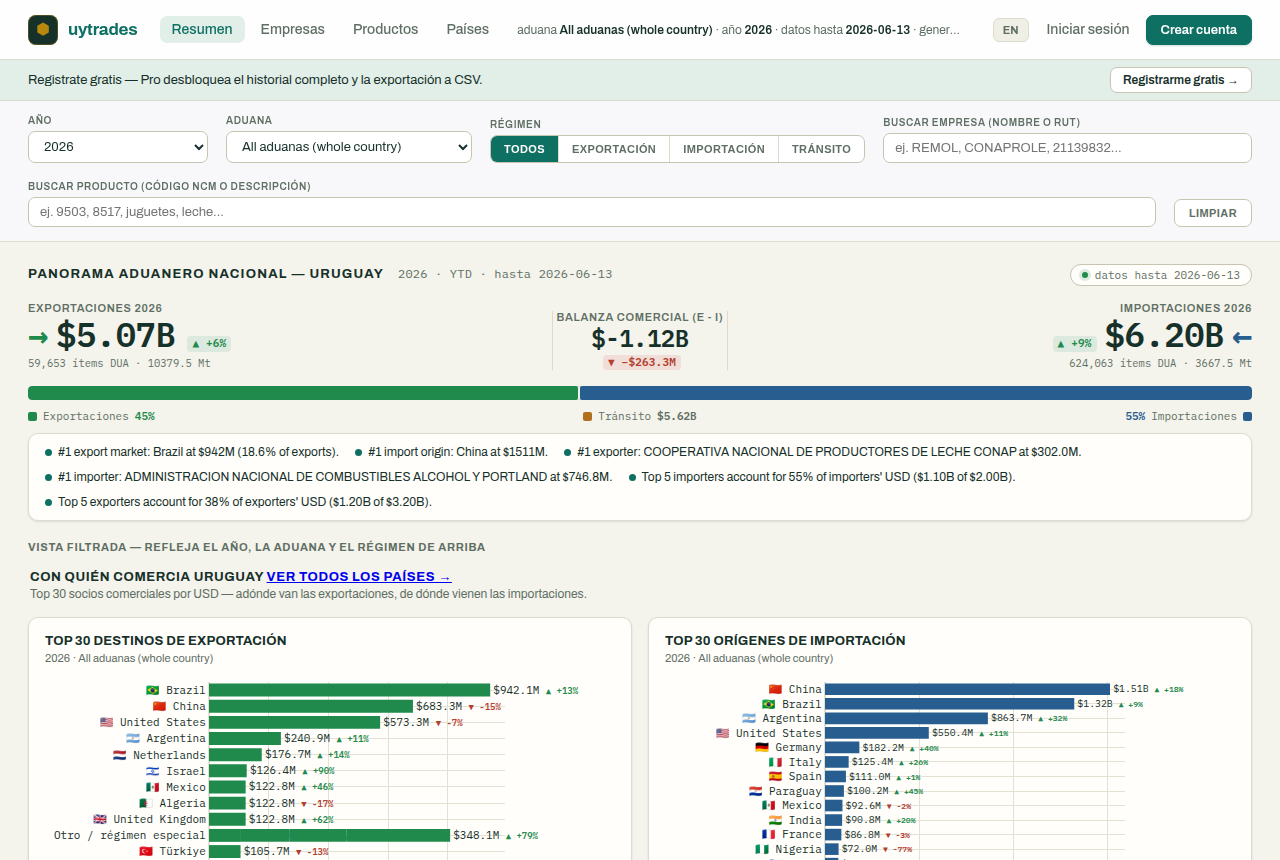Open the VER TODOS LOS PAÍSES link
Image resolution: width=1280 pixels, height=860 pixels.
pyautogui.click(x=359, y=577)
